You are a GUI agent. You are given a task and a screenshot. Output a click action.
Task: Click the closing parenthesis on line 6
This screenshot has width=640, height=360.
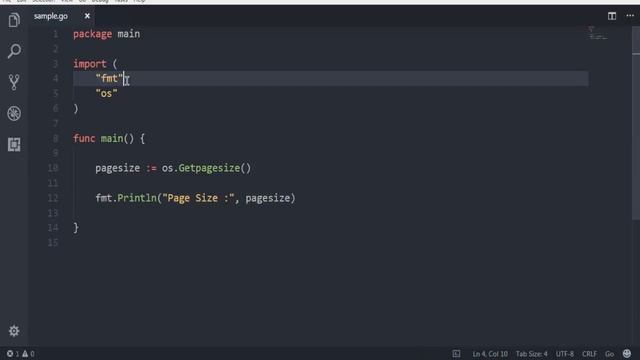[76, 109]
